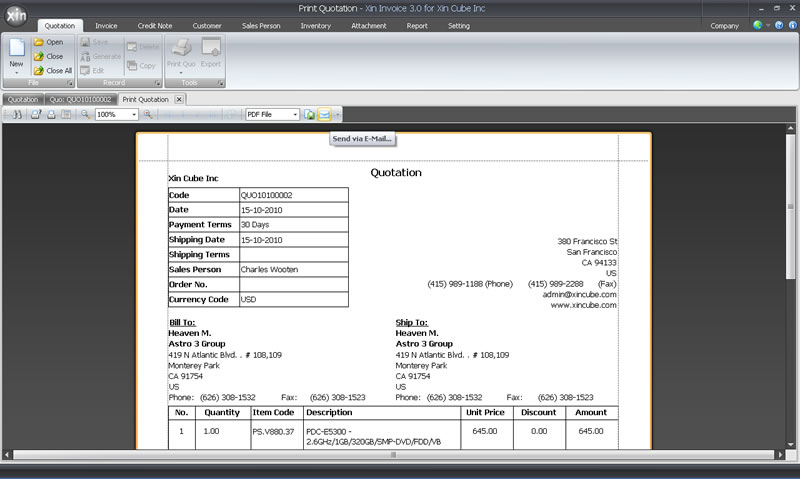800x479 pixels.
Task: Open the Record group dialog launcher
Action: [157, 83]
